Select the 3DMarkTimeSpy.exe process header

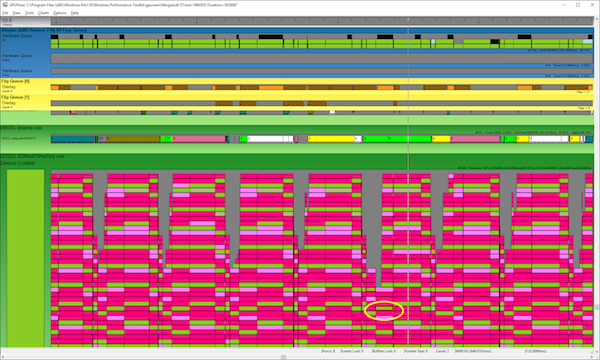pos(32,156)
